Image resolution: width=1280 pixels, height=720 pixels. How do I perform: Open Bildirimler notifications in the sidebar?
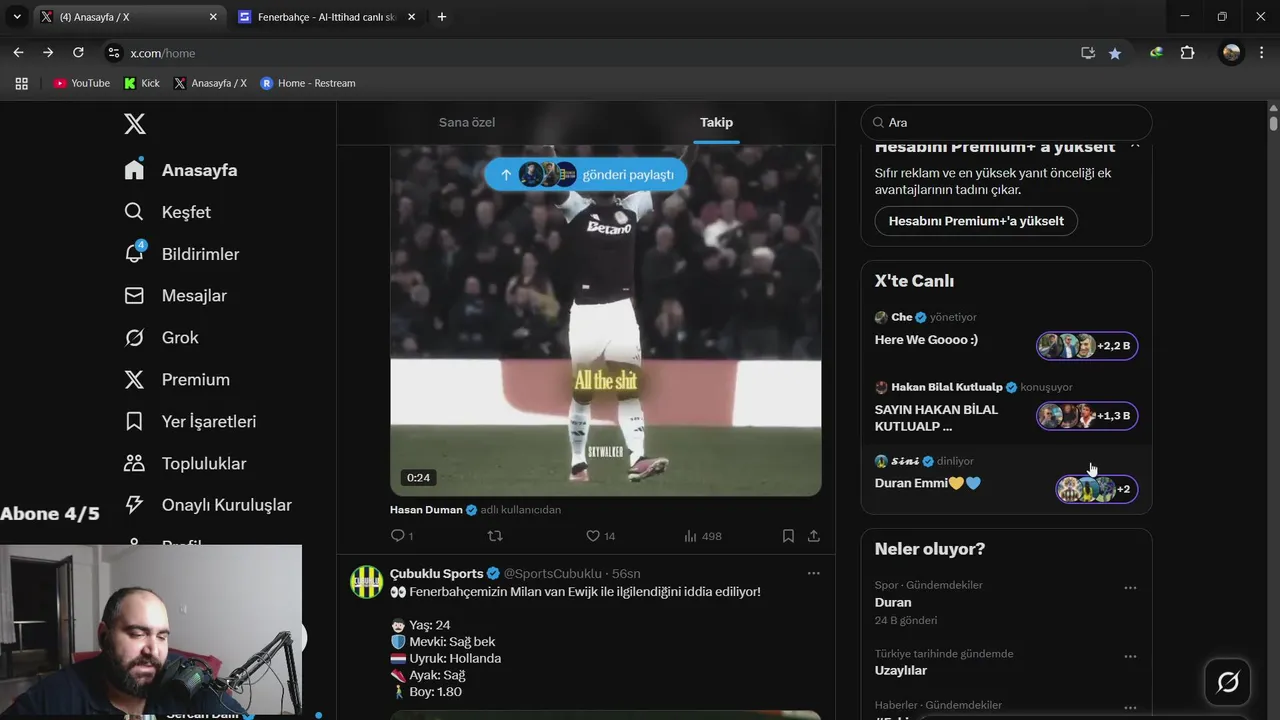(x=181, y=254)
